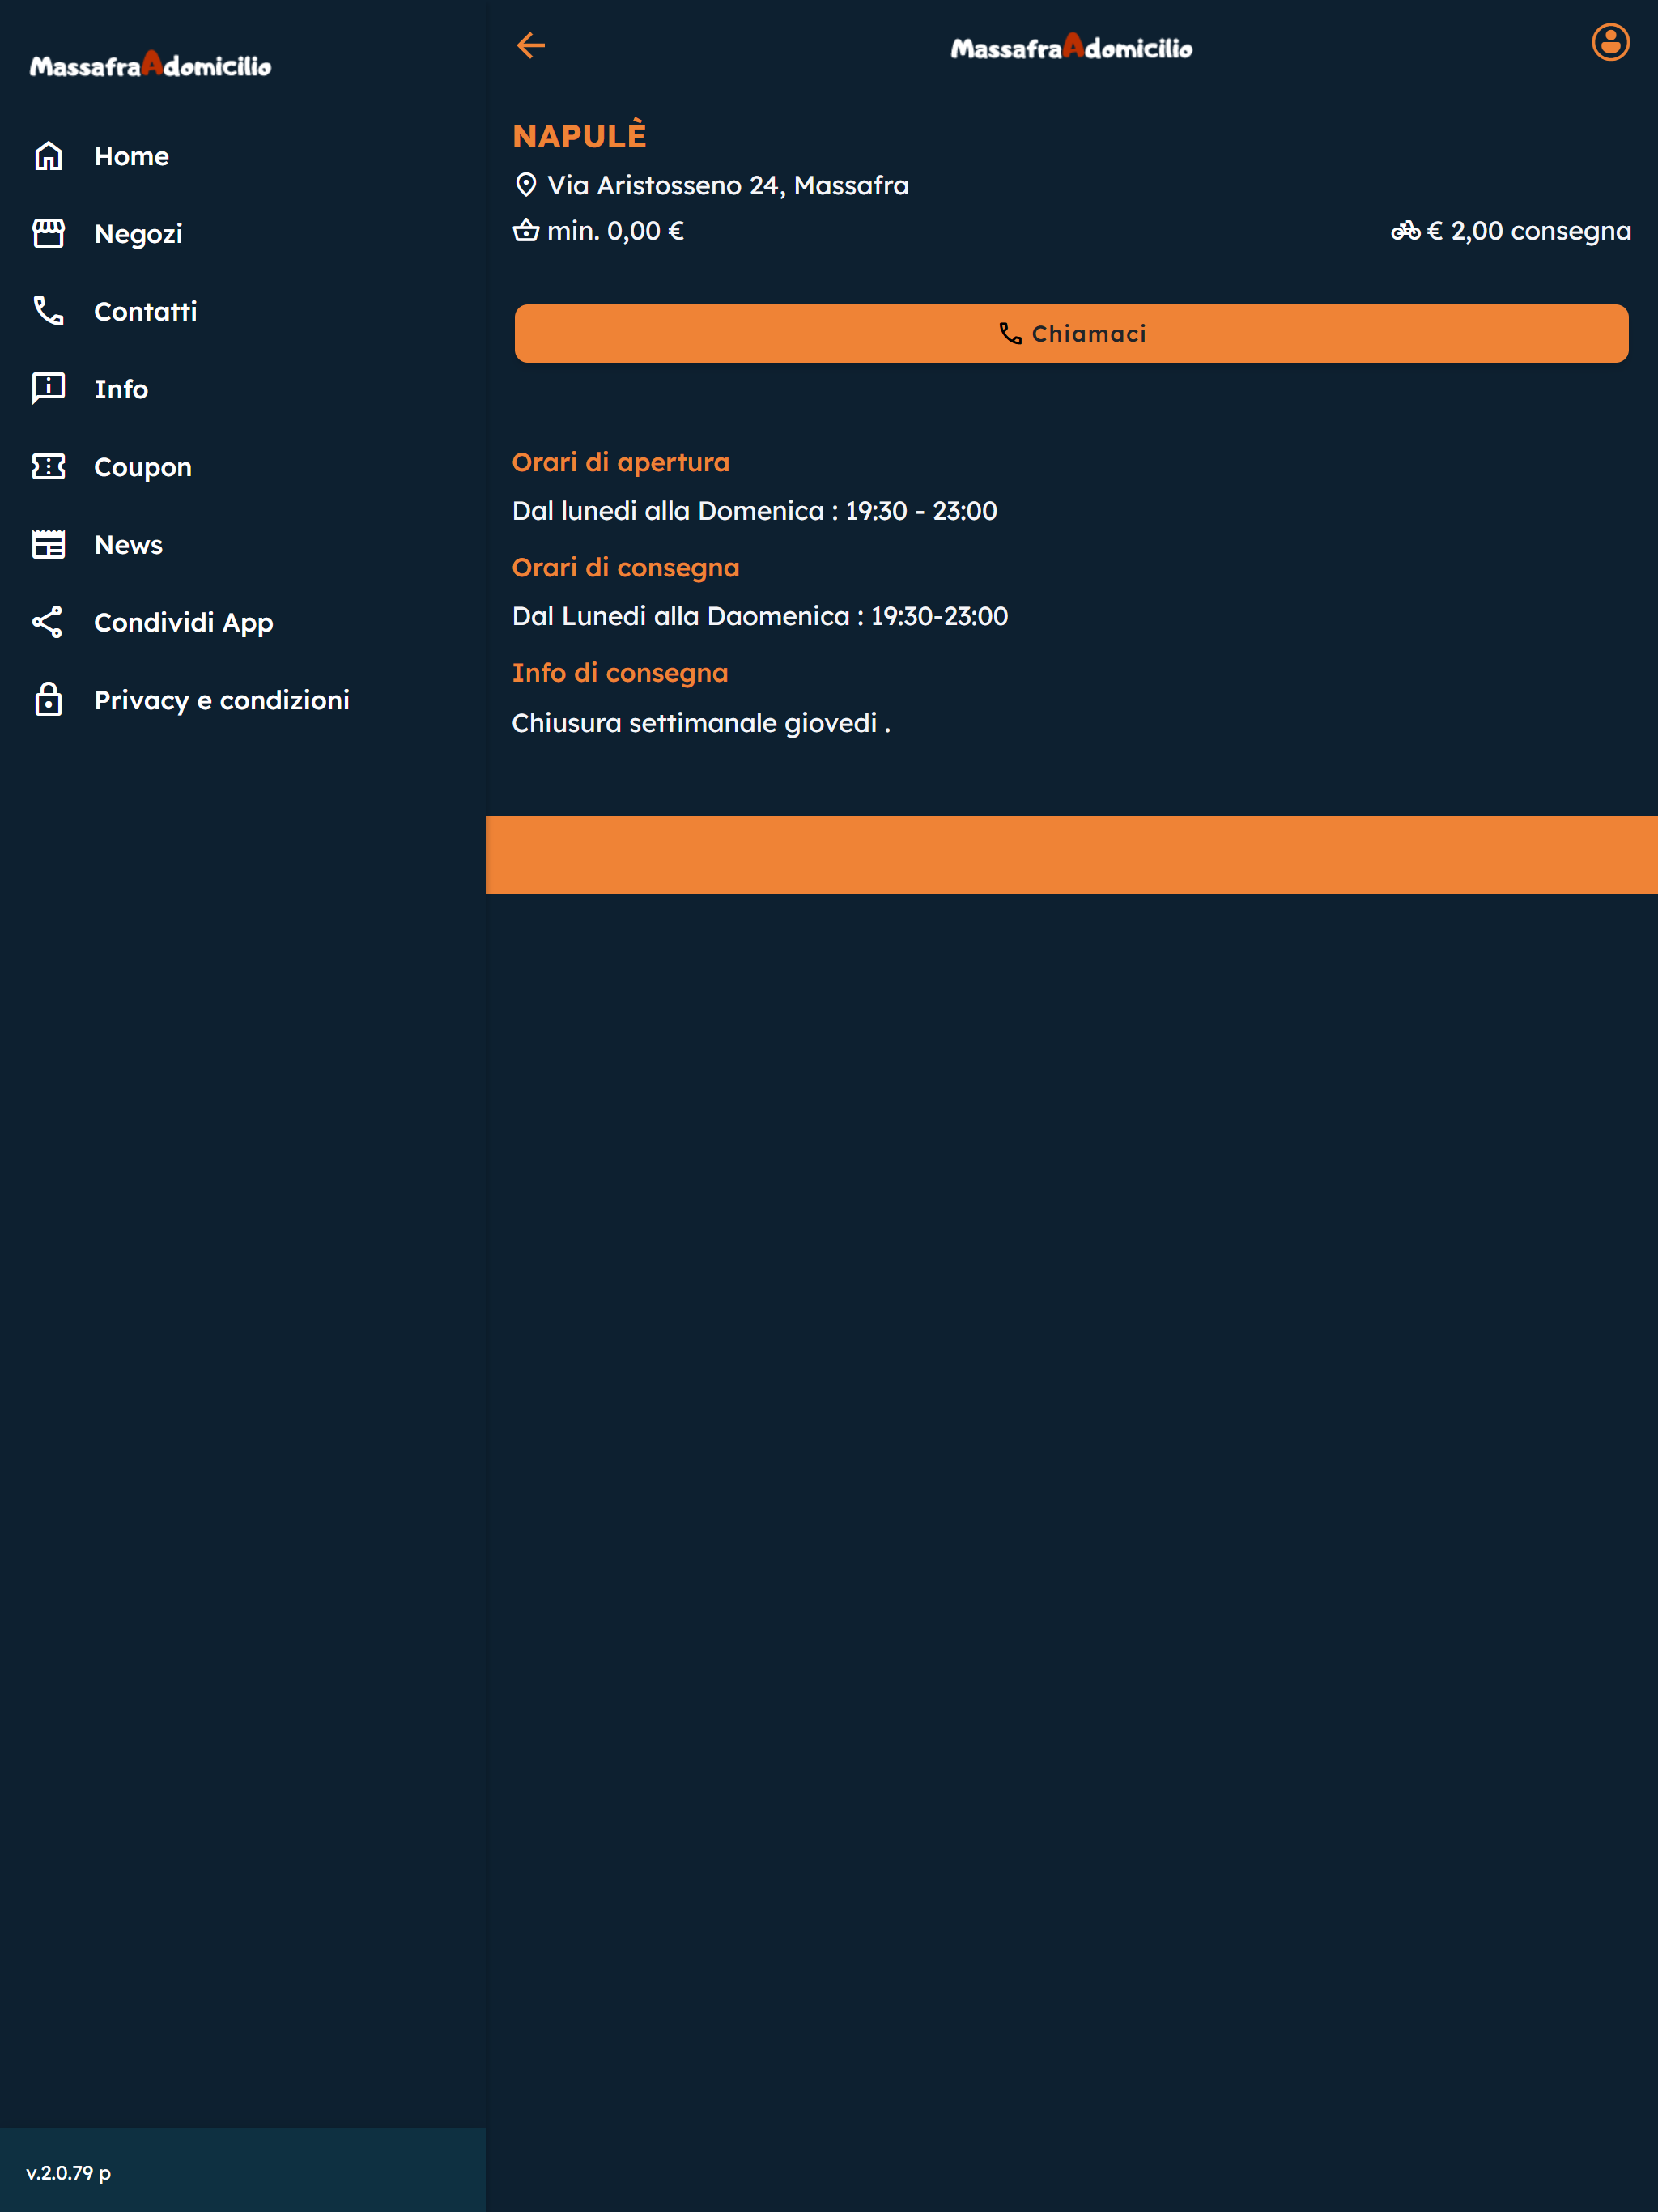Screen dimensions: 1658x2212
Task: Click the Coupon ticket icon
Action: (x=48, y=467)
